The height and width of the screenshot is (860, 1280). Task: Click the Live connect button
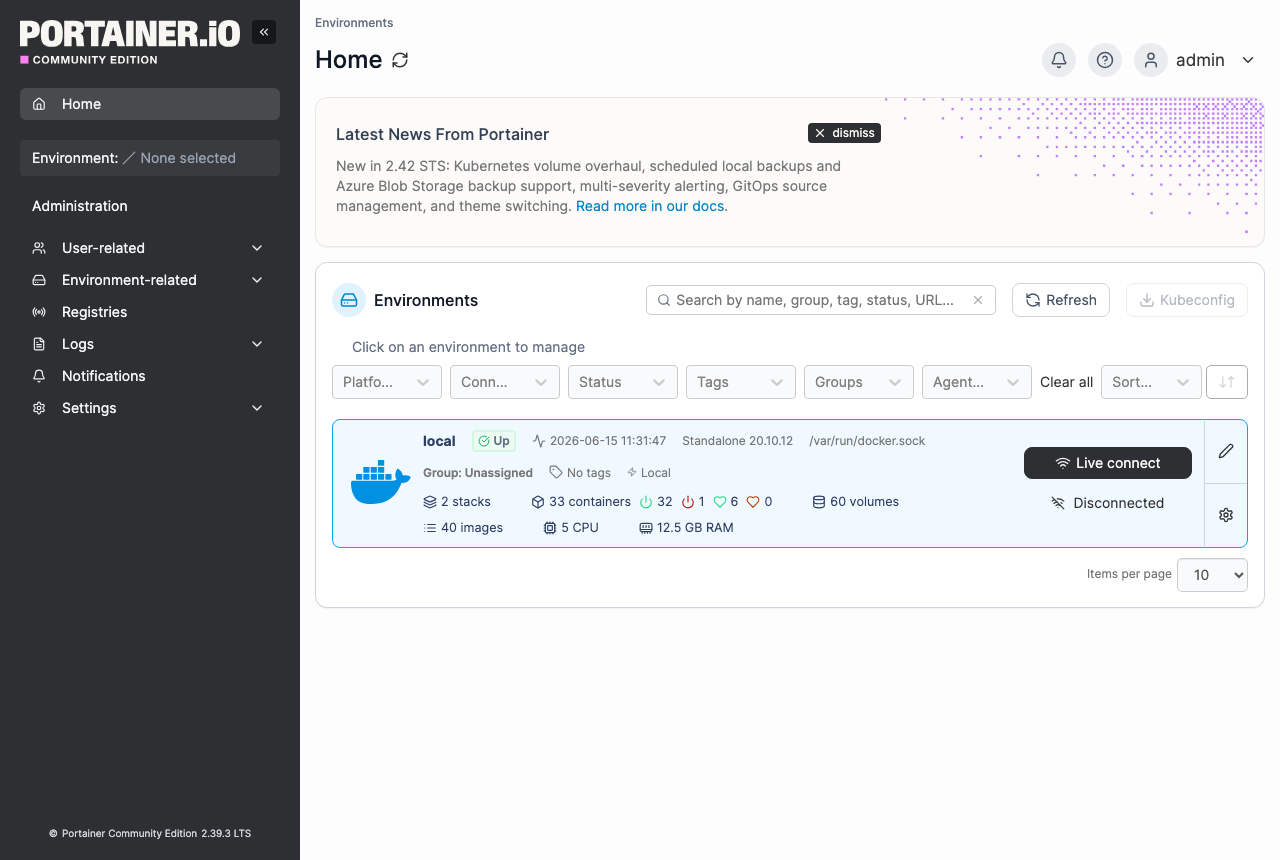[1108, 463]
